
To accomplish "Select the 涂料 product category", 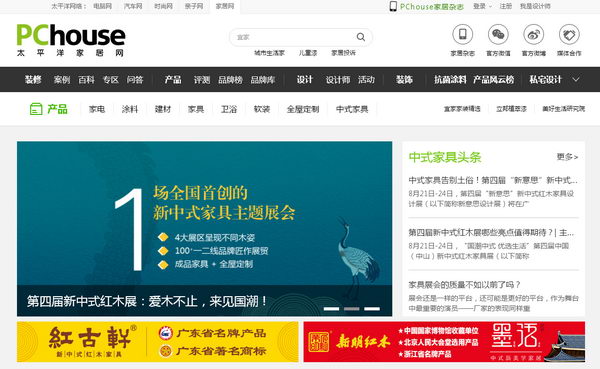I will [130, 109].
